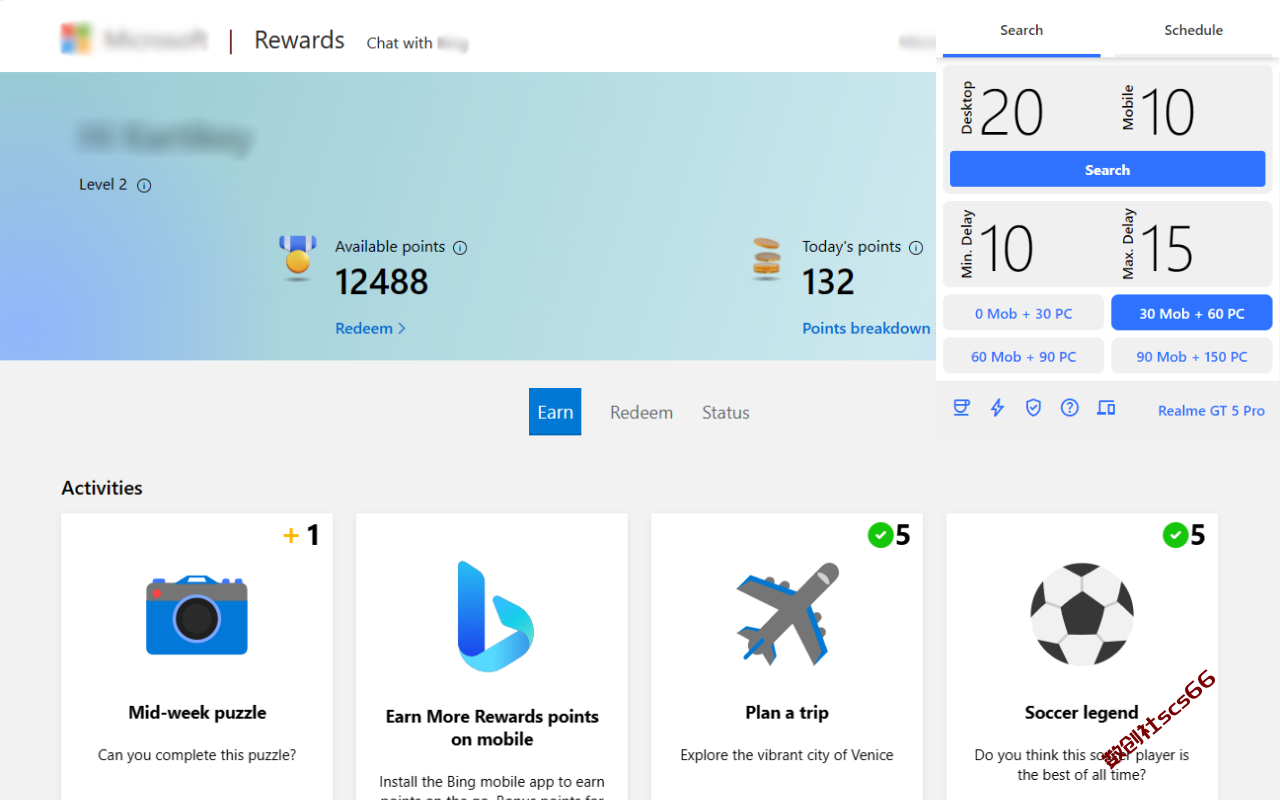Select the 60 Mob + 90 PC preset
1280x800 pixels.
click(1023, 356)
